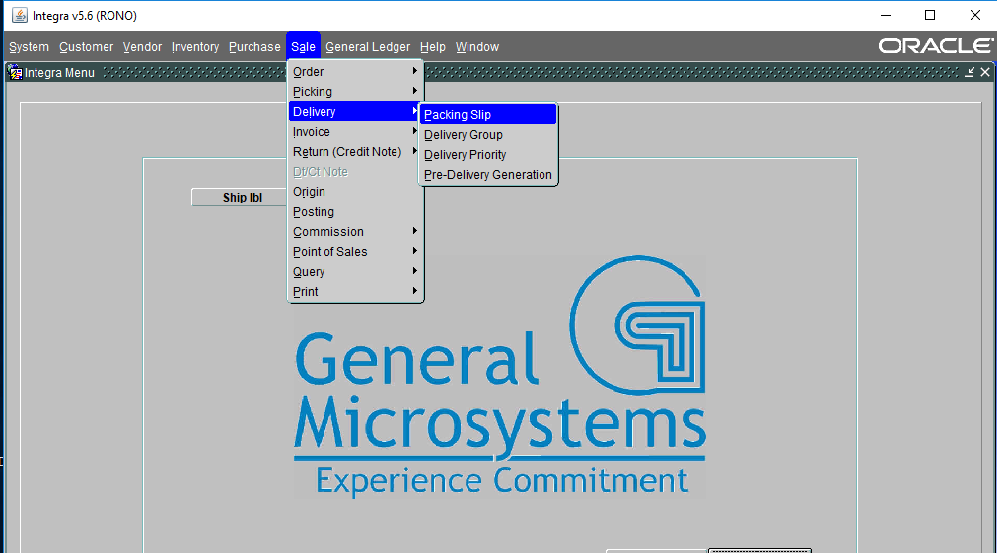The width and height of the screenshot is (997, 553).
Task: Click the Integra Menu window icon
Action: [15, 72]
